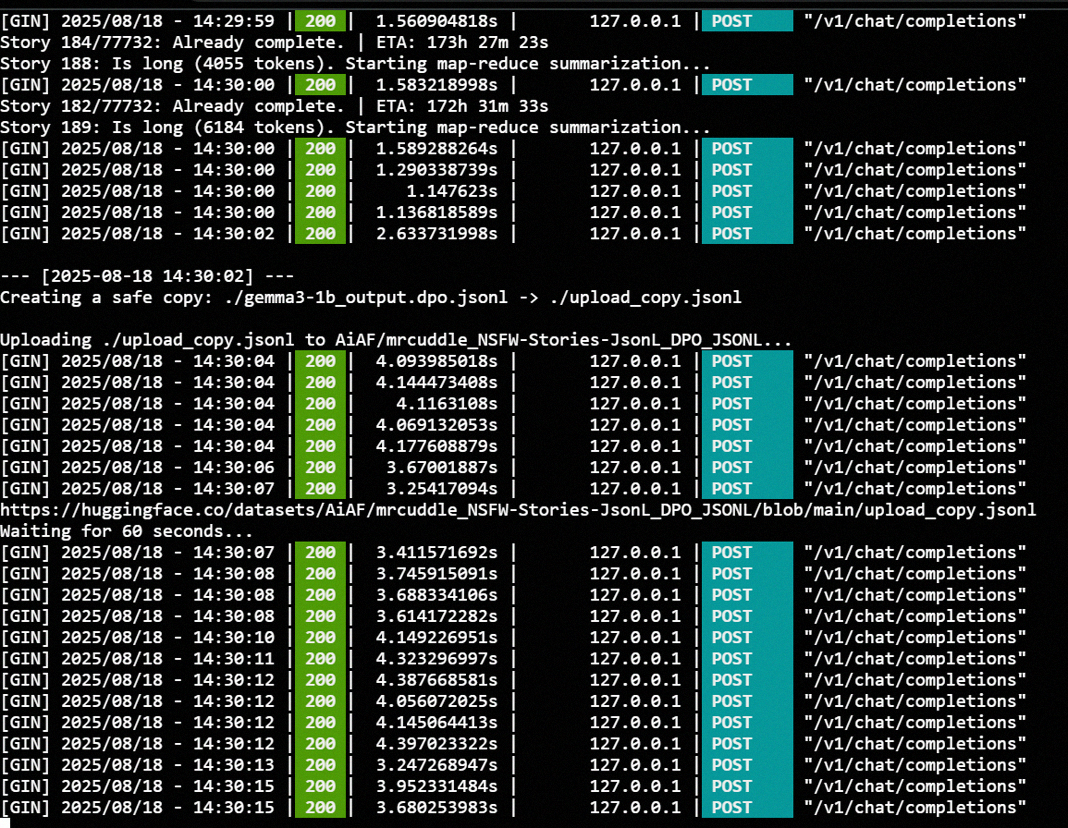
Task: Click the latency value 4.149226951s
Action: pyautogui.click(x=437, y=637)
